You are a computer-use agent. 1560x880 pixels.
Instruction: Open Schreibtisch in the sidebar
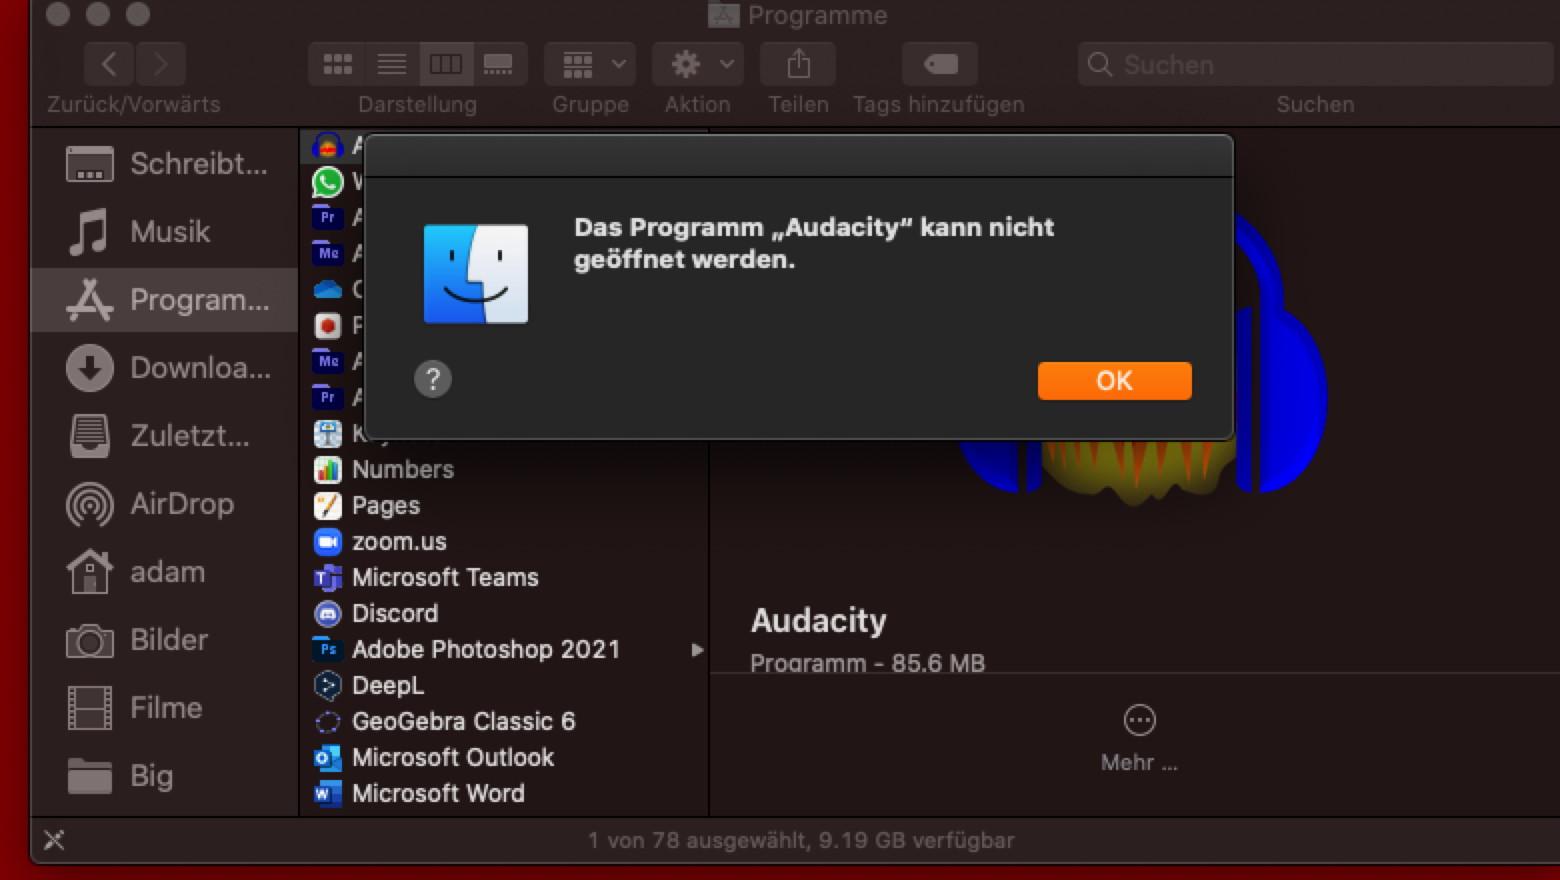(165, 163)
